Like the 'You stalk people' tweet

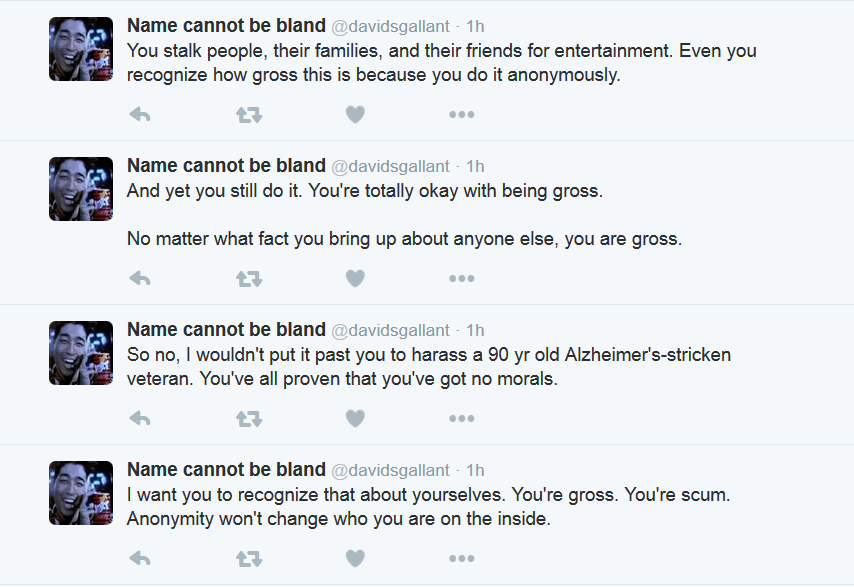[355, 114]
